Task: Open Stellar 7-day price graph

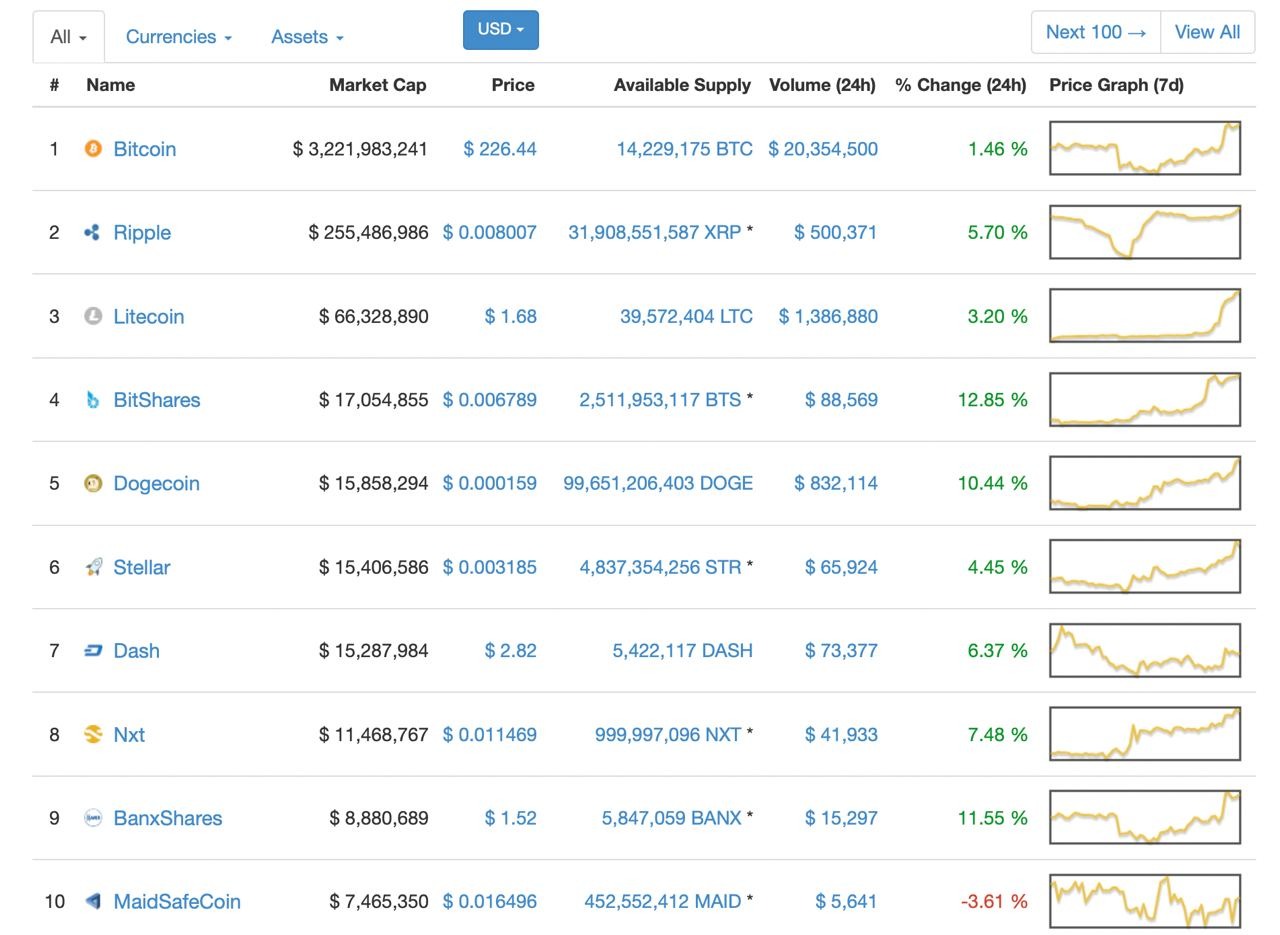Action: pos(1145,566)
